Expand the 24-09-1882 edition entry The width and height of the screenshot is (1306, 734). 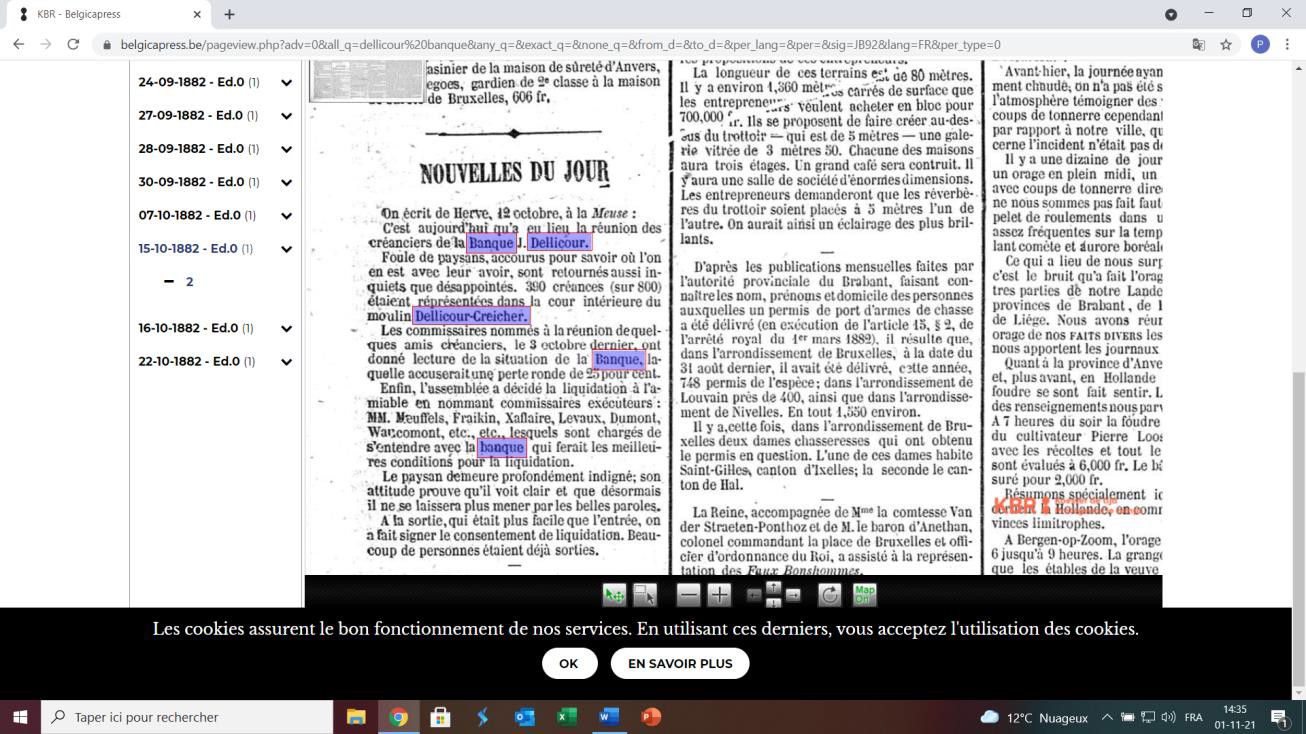point(286,83)
